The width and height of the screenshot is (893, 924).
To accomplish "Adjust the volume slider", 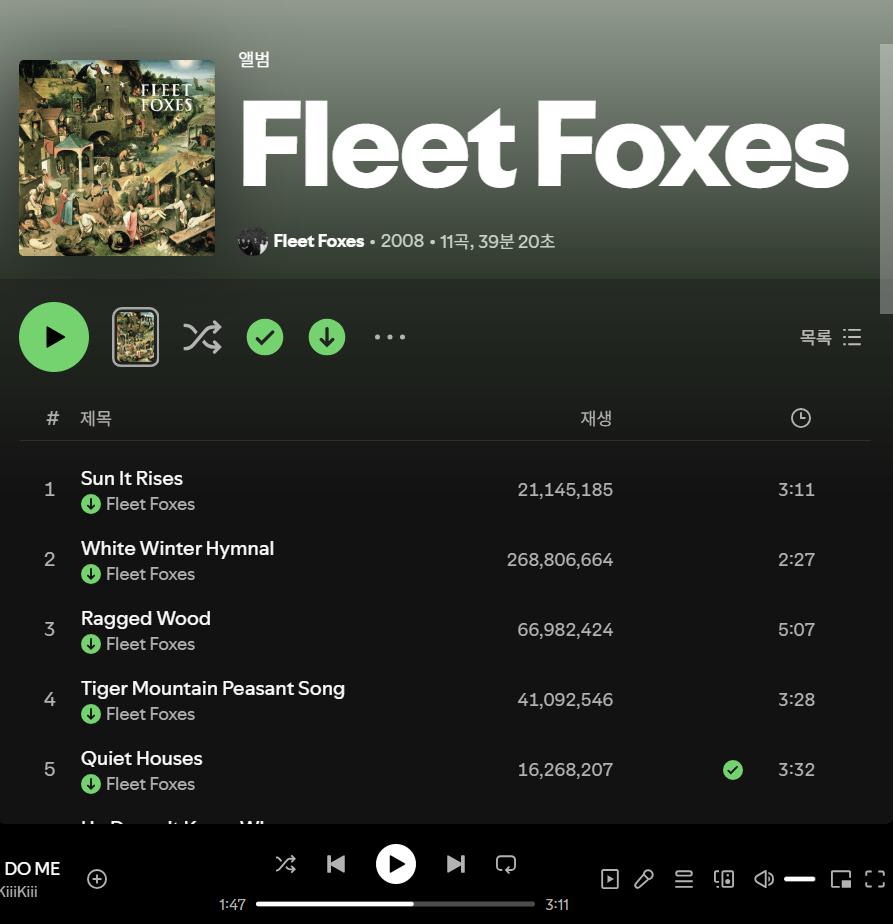I will click(800, 879).
